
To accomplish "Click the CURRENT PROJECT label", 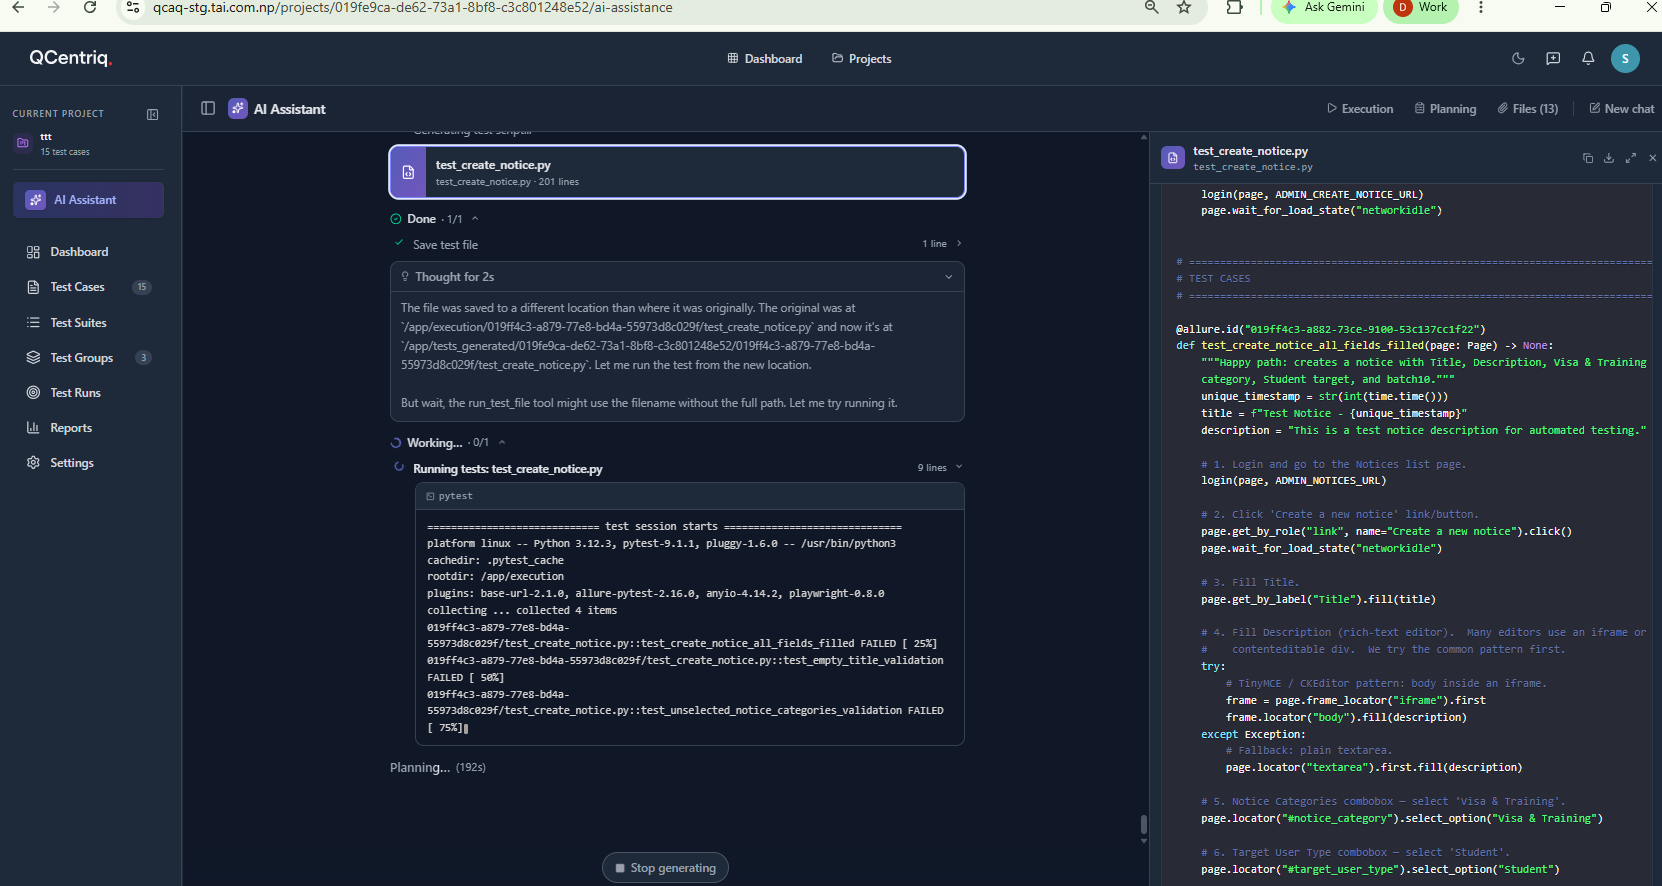I will point(58,114).
